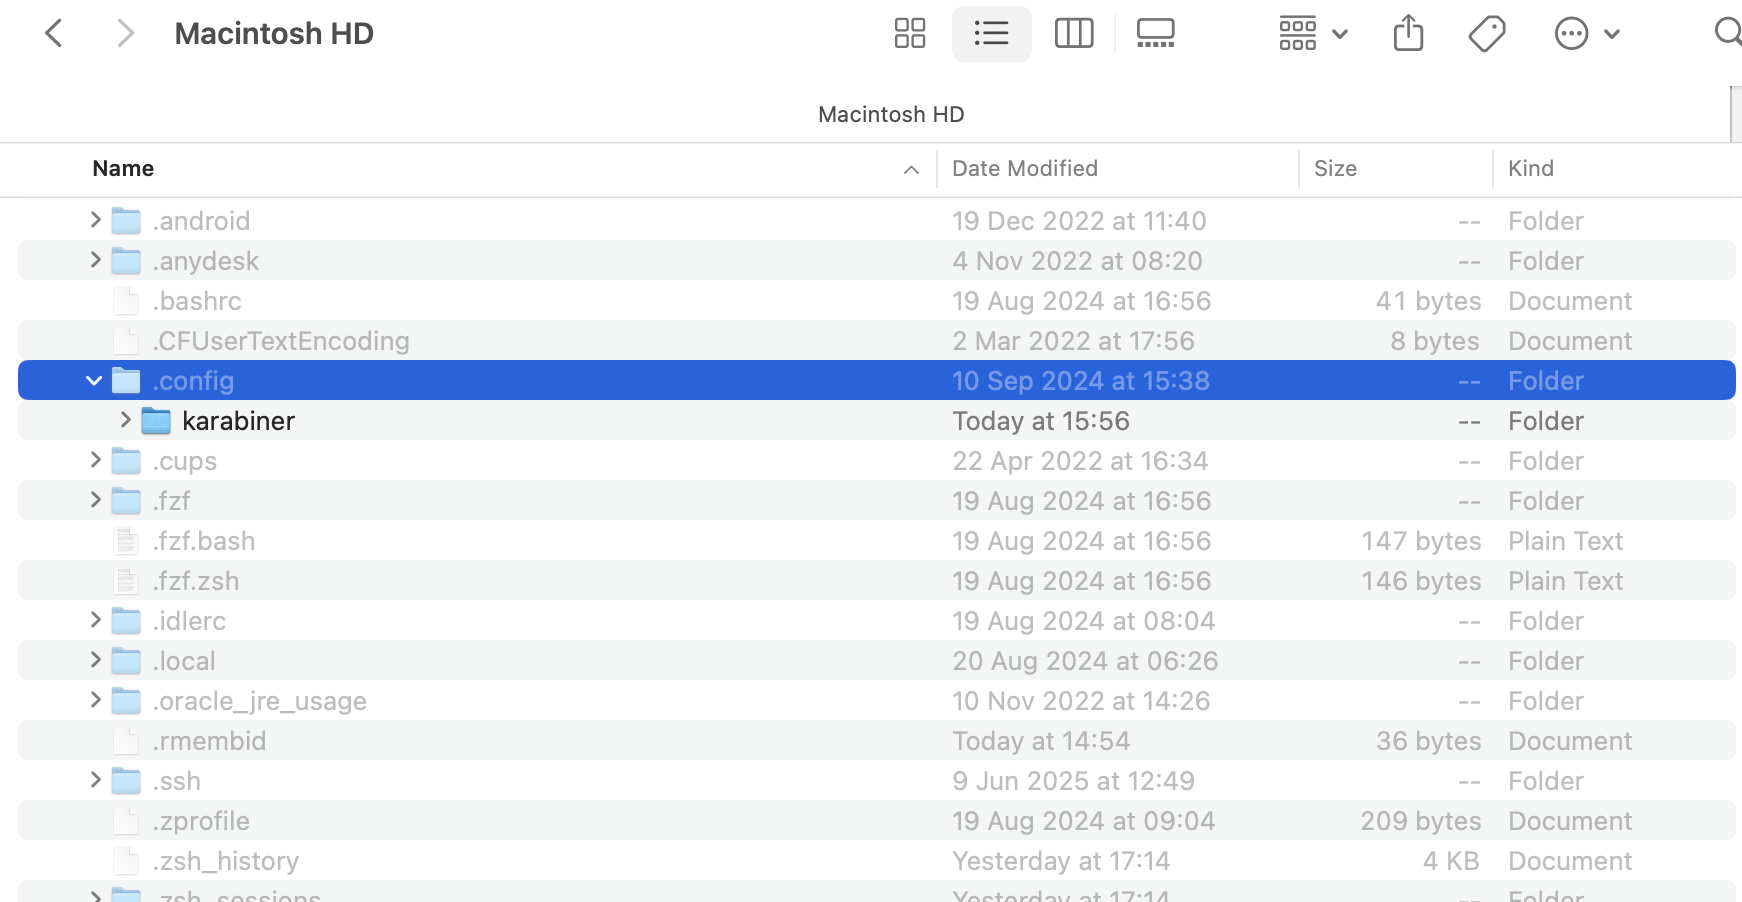The image size is (1742, 902).
Task: Open the More actions ellipsis menu
Action: click(1587, 34)
